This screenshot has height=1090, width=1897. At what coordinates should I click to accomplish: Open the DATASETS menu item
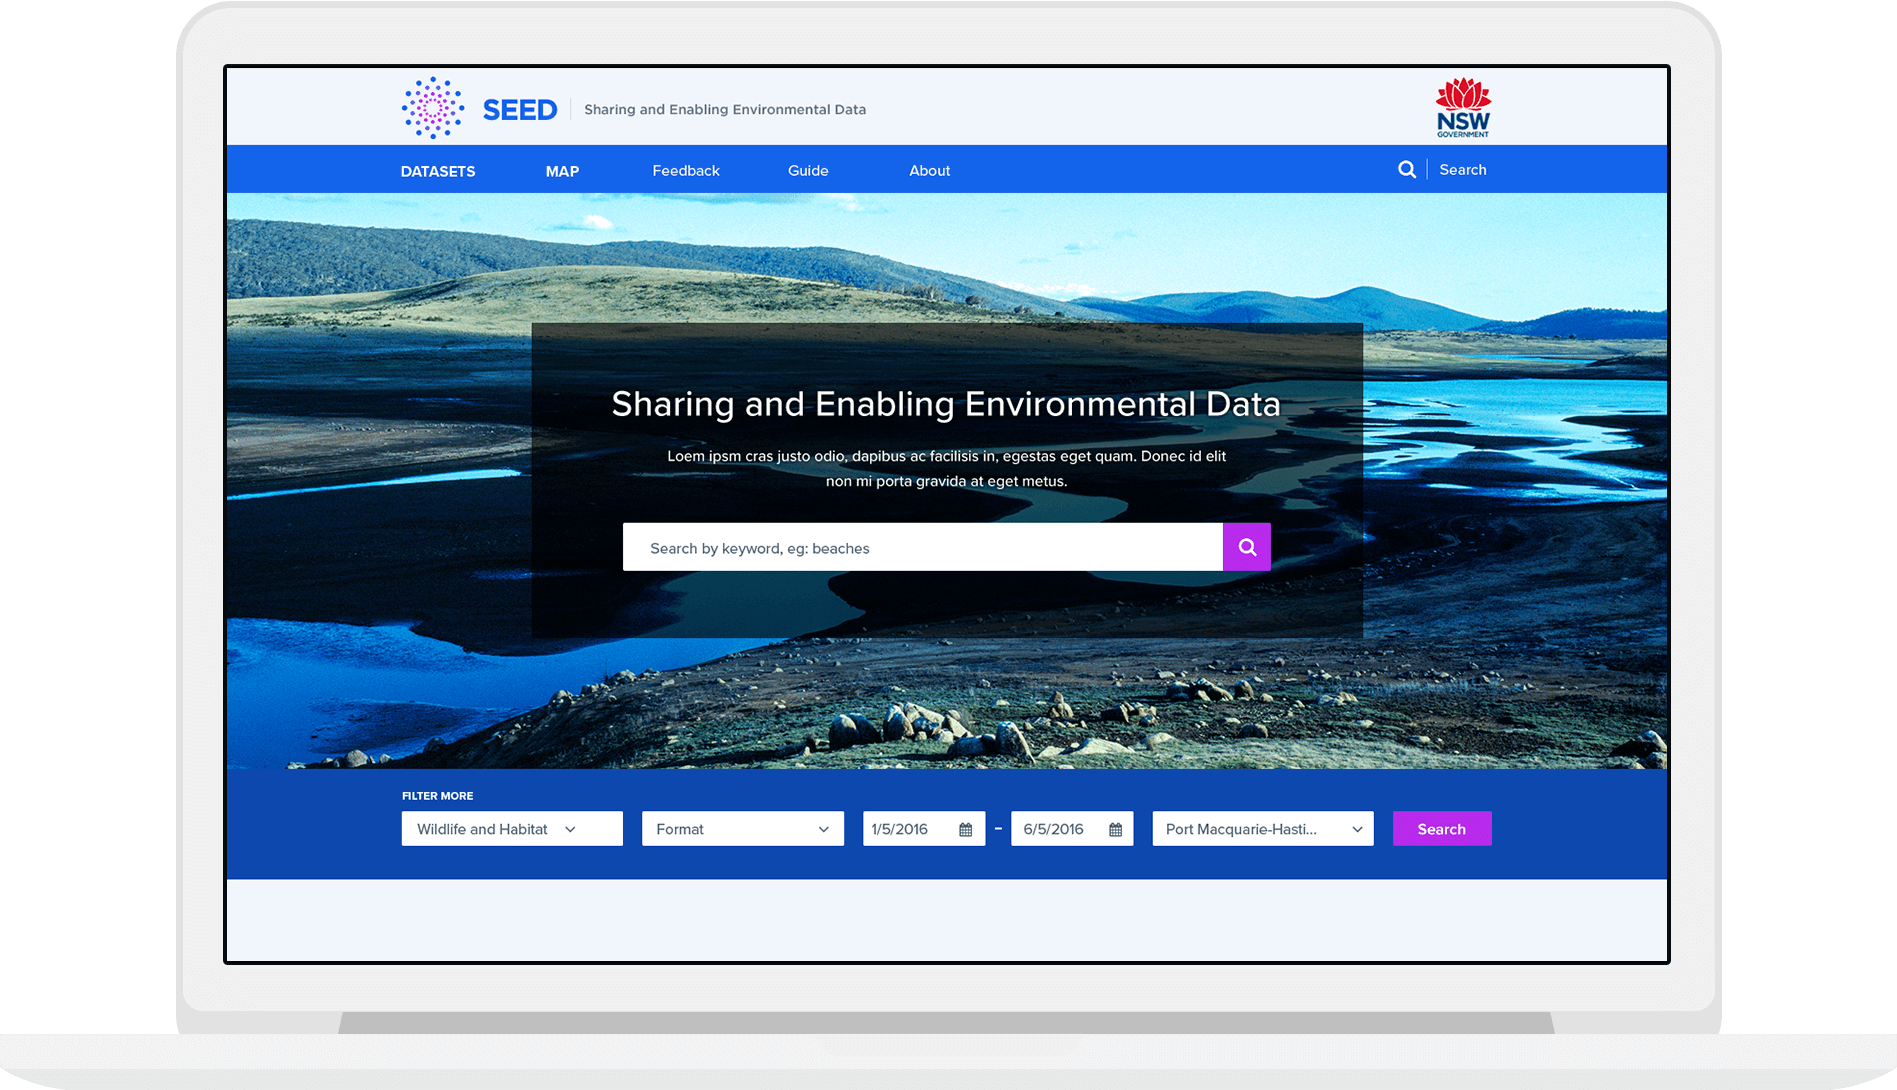coord(438,171)
